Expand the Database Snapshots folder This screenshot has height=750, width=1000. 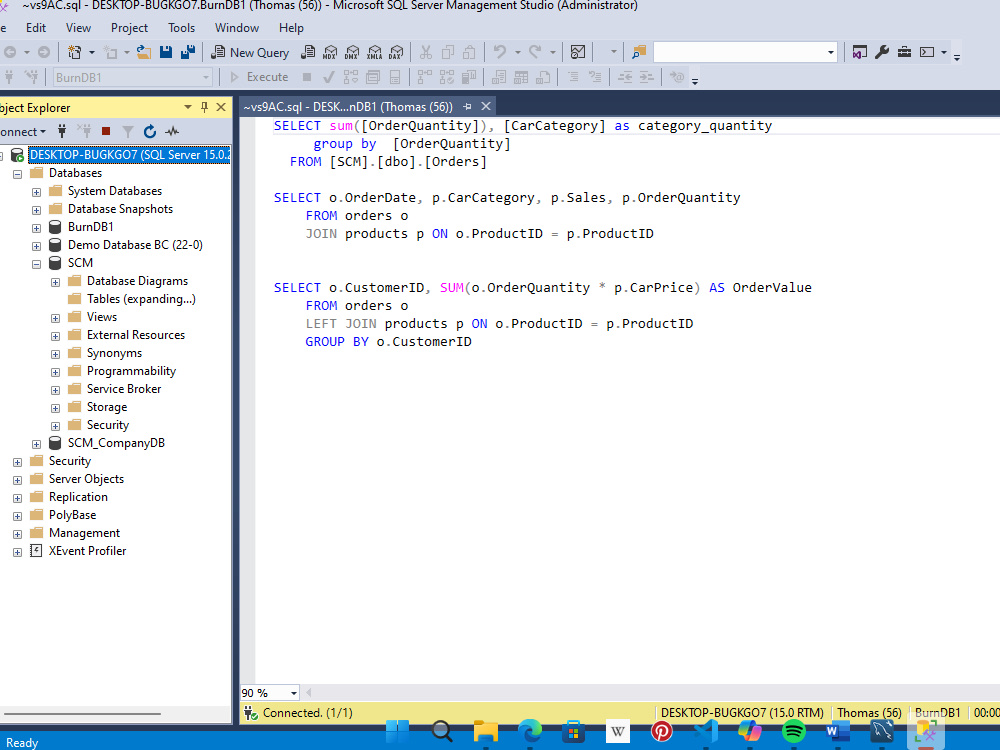click(x=36, y=209)
